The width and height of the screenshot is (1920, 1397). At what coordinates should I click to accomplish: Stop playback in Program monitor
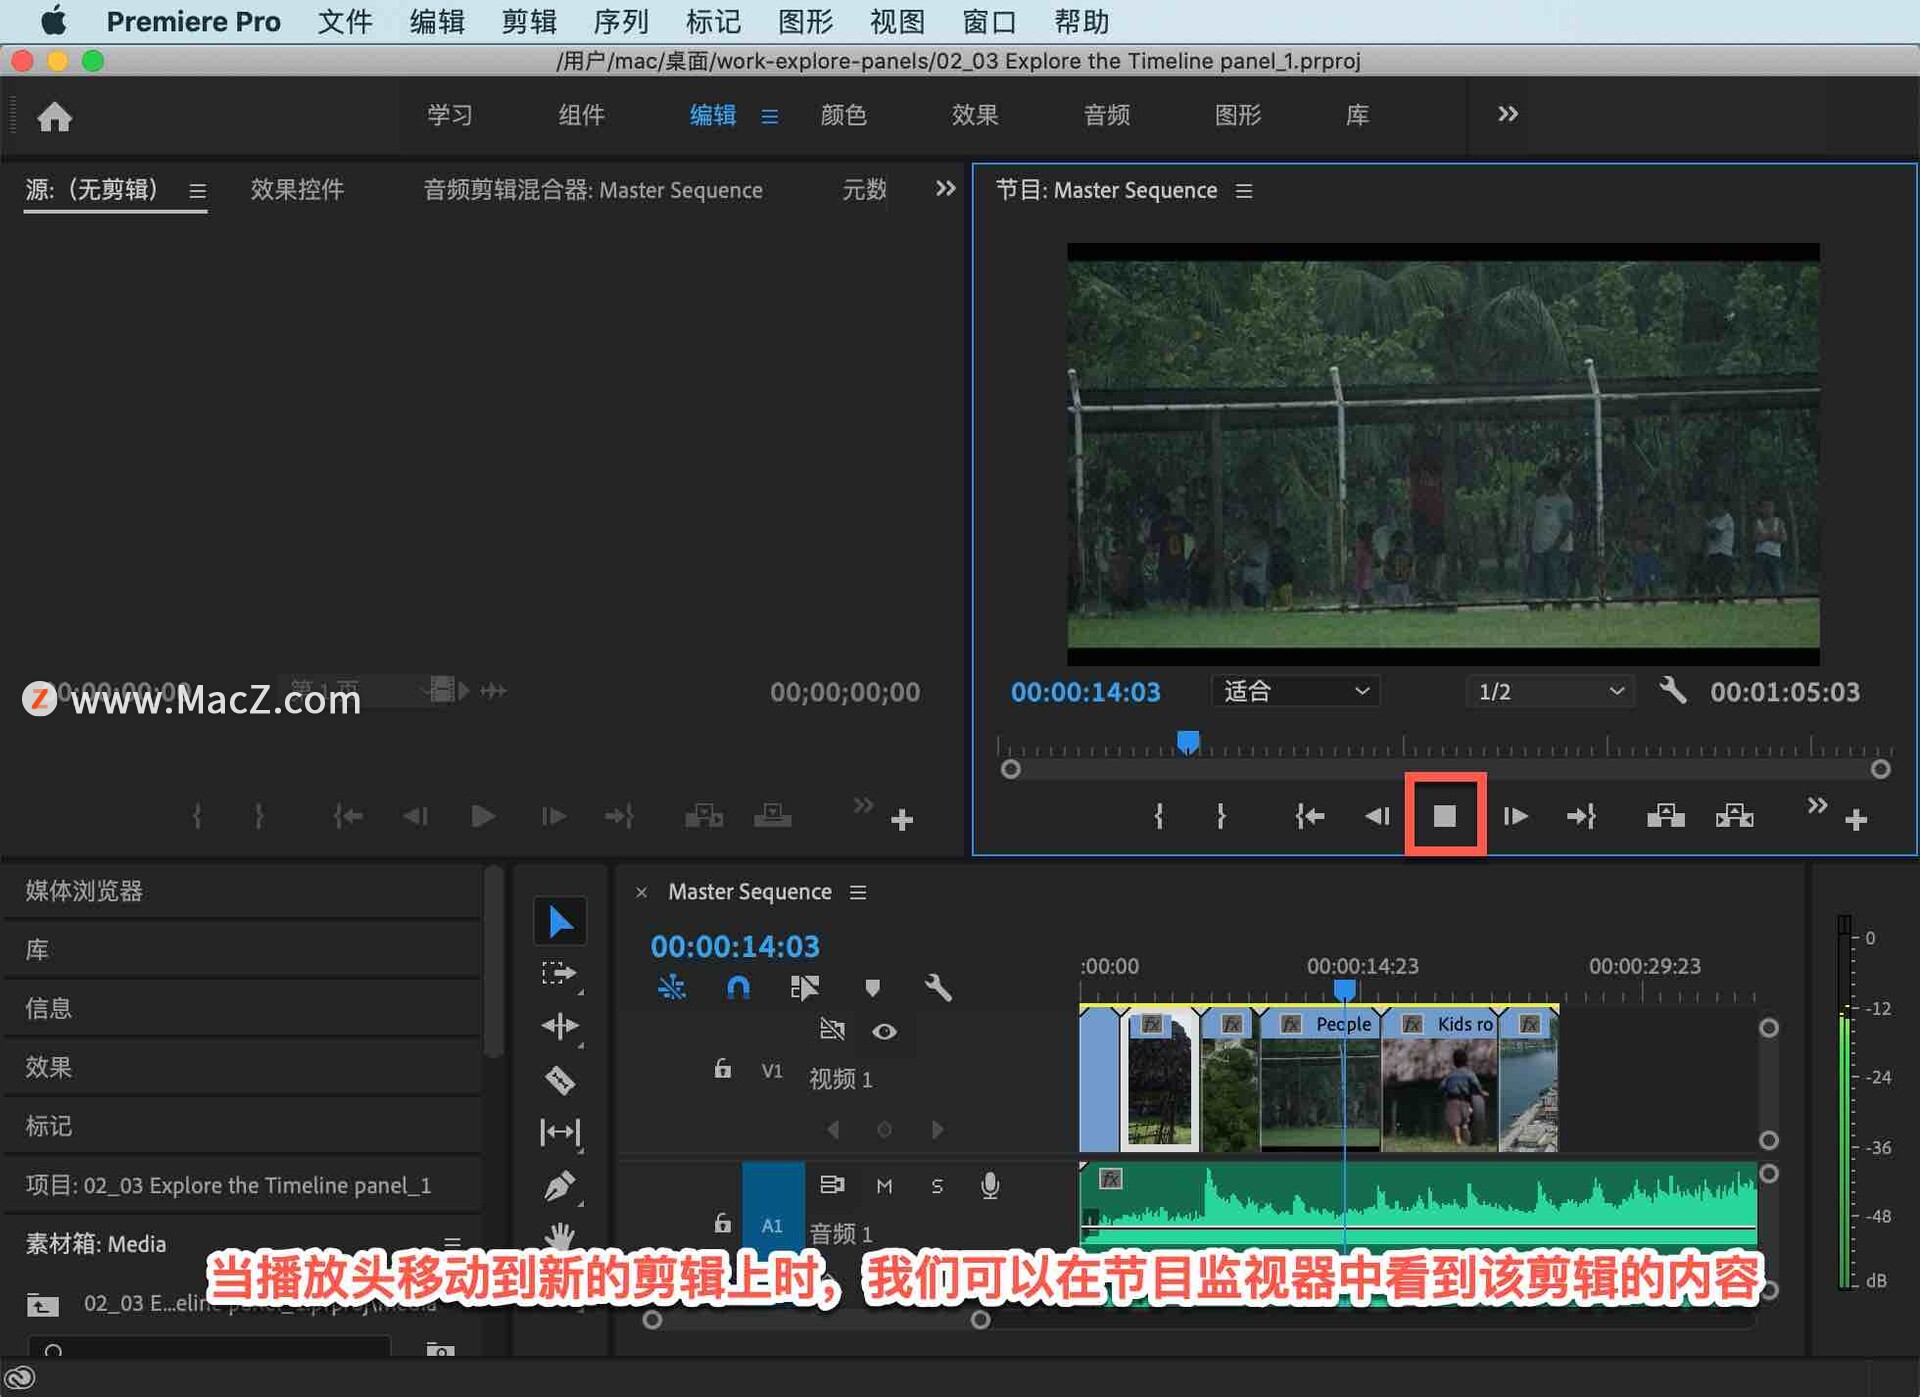pyautogui.click(x=1444, y=816)
